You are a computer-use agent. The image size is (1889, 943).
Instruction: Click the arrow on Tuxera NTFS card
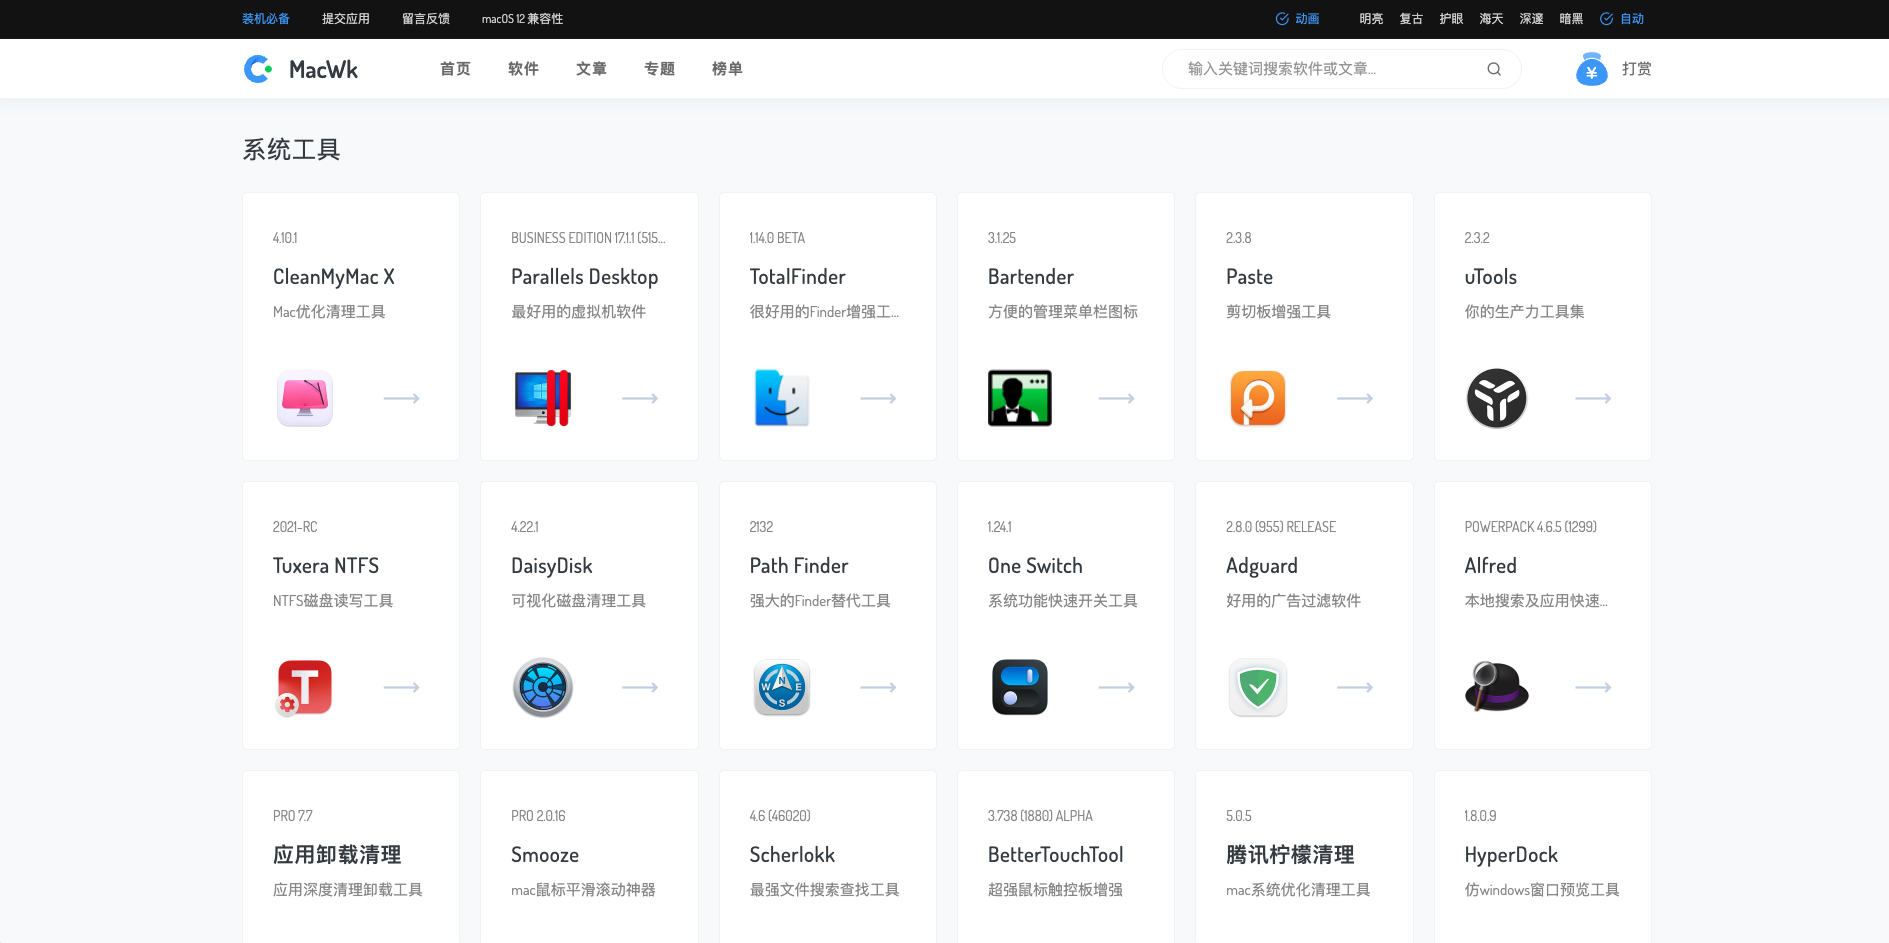[x=401, y=687]
